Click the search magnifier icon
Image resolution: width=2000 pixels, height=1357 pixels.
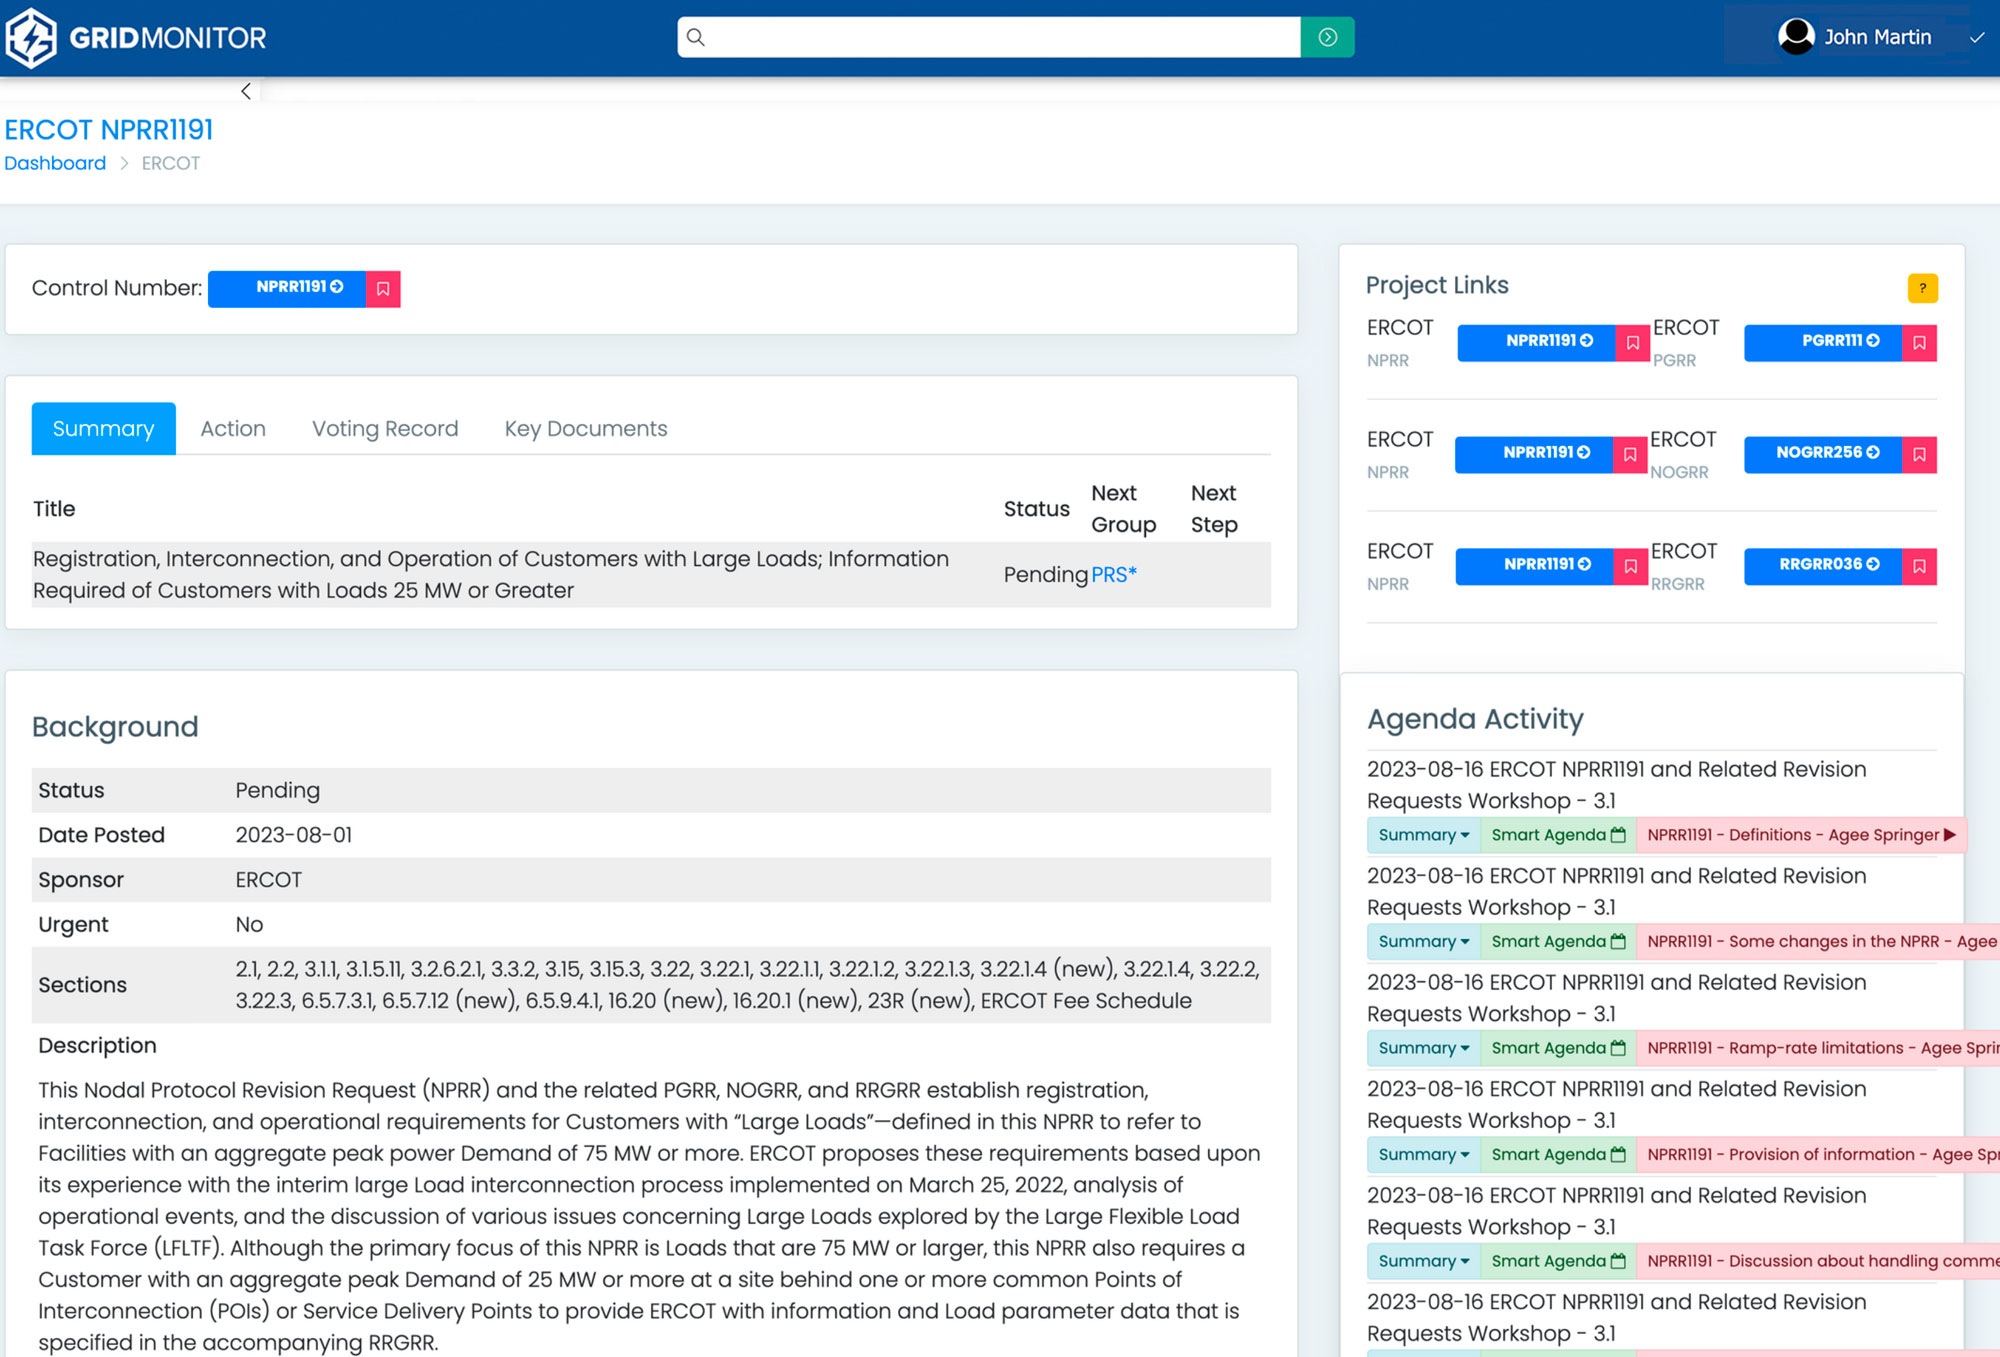click(696, 37)
